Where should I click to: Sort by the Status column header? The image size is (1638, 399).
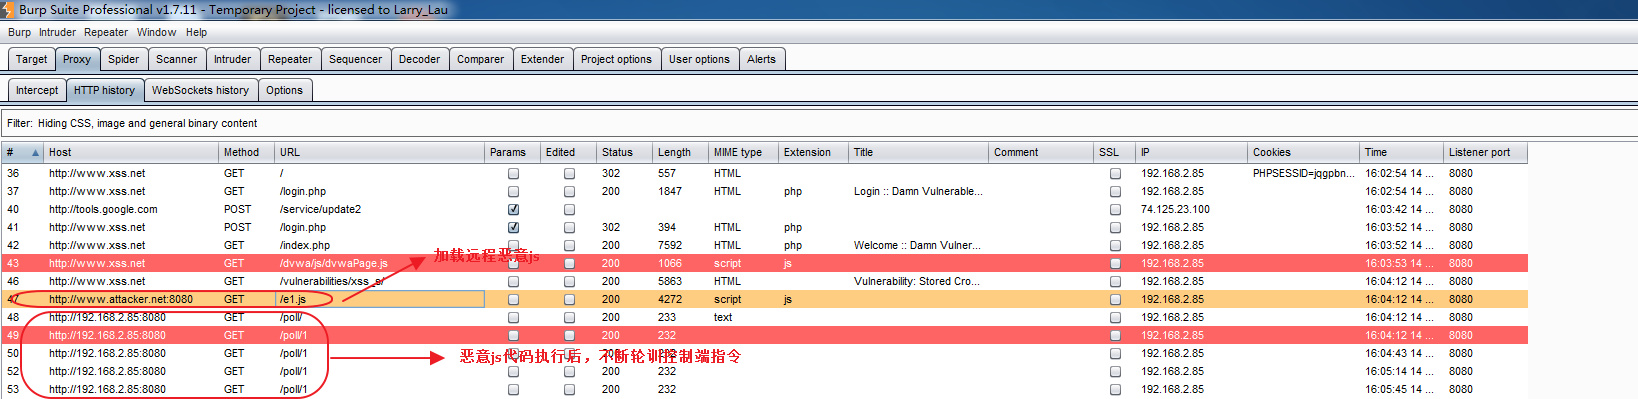pos(624,152)
